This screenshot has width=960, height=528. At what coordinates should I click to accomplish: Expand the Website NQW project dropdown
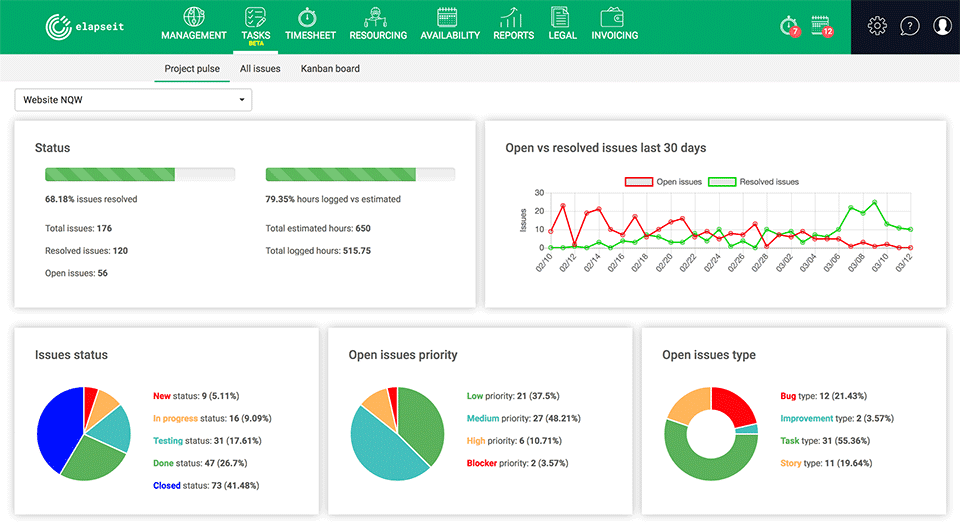[x=133, y=100]
